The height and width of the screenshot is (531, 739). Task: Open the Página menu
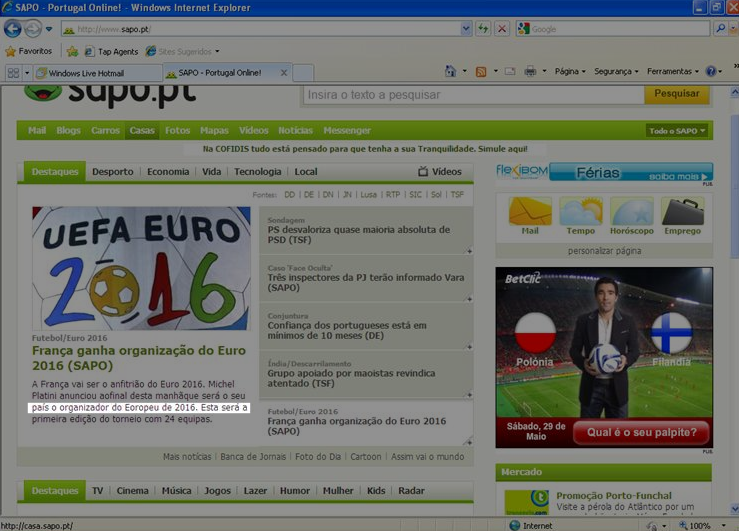click(570, 71)
